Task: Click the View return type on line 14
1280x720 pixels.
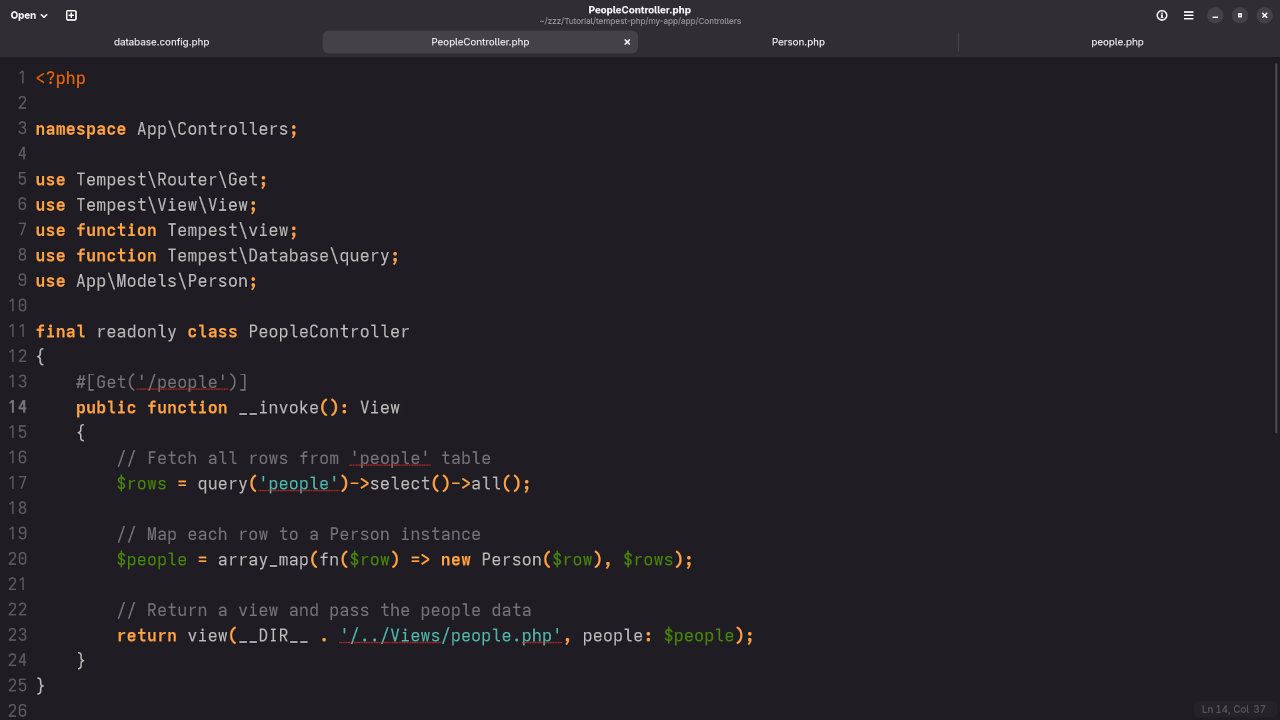Action: click(380, 408)
